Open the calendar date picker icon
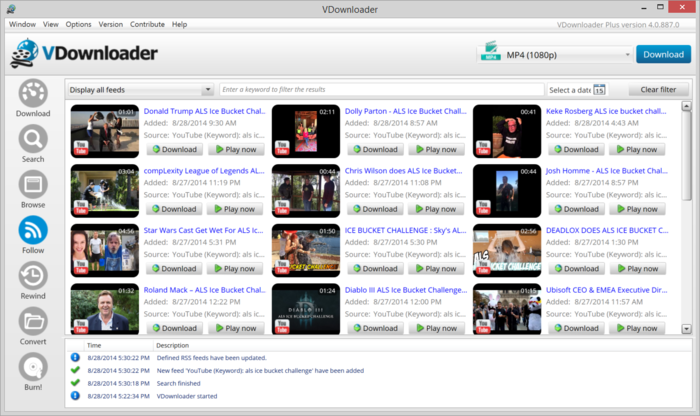 point(599,90)
